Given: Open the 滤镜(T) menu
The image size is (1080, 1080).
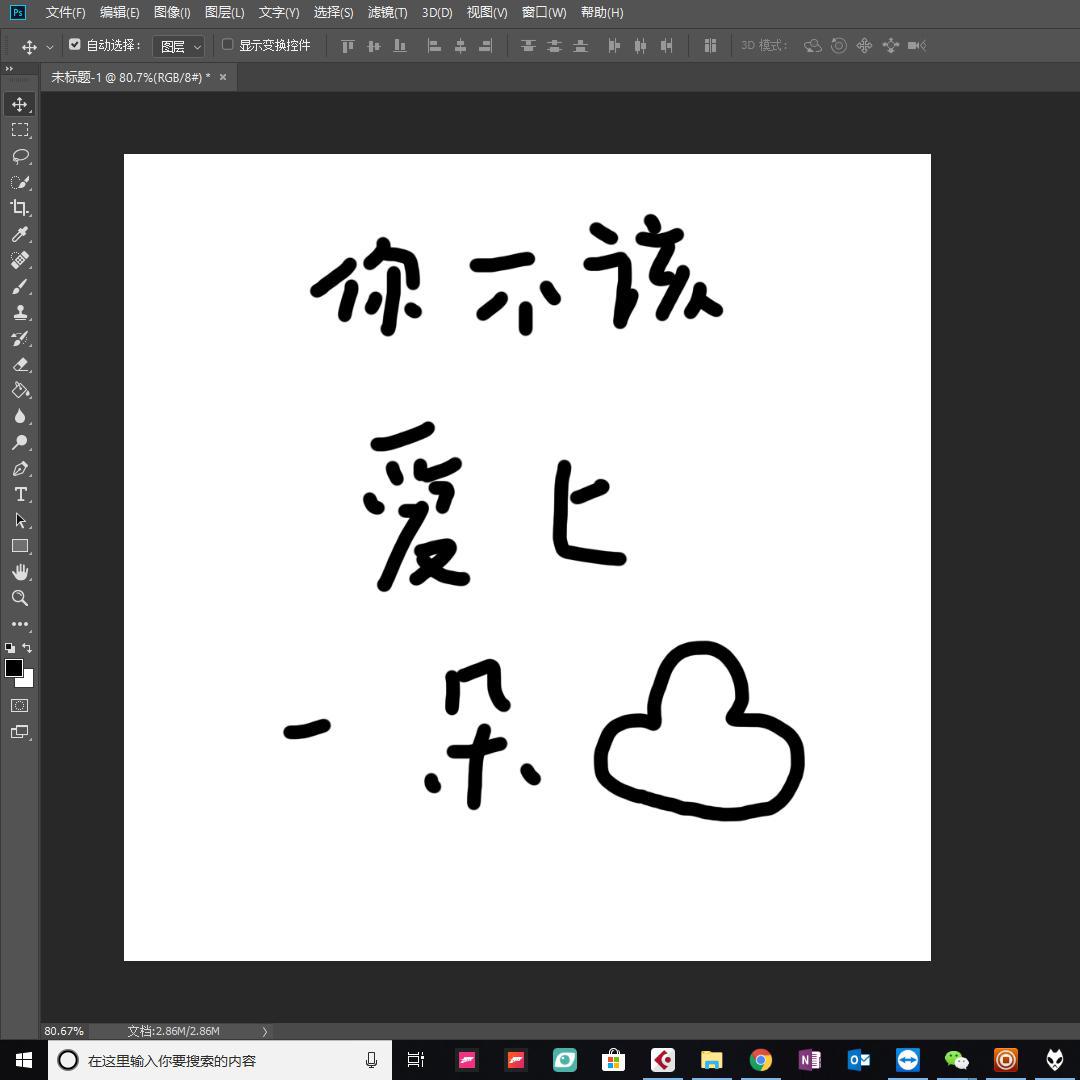Looking at the screenshot, I should pos(388,12).
